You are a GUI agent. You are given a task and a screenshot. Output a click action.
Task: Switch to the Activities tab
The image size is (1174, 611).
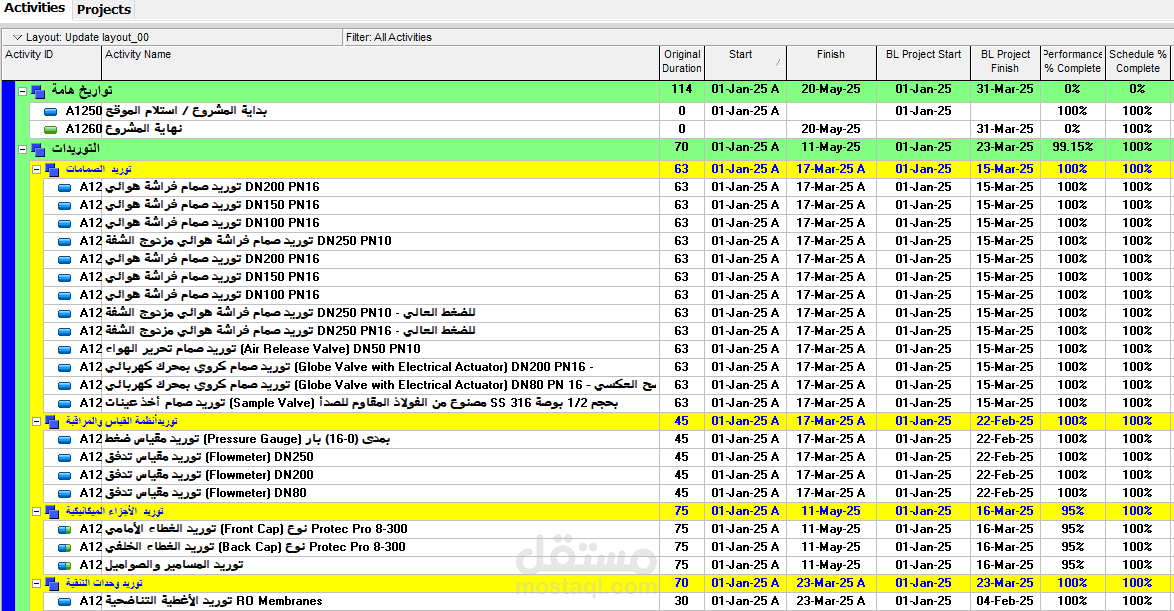point(34,8)
